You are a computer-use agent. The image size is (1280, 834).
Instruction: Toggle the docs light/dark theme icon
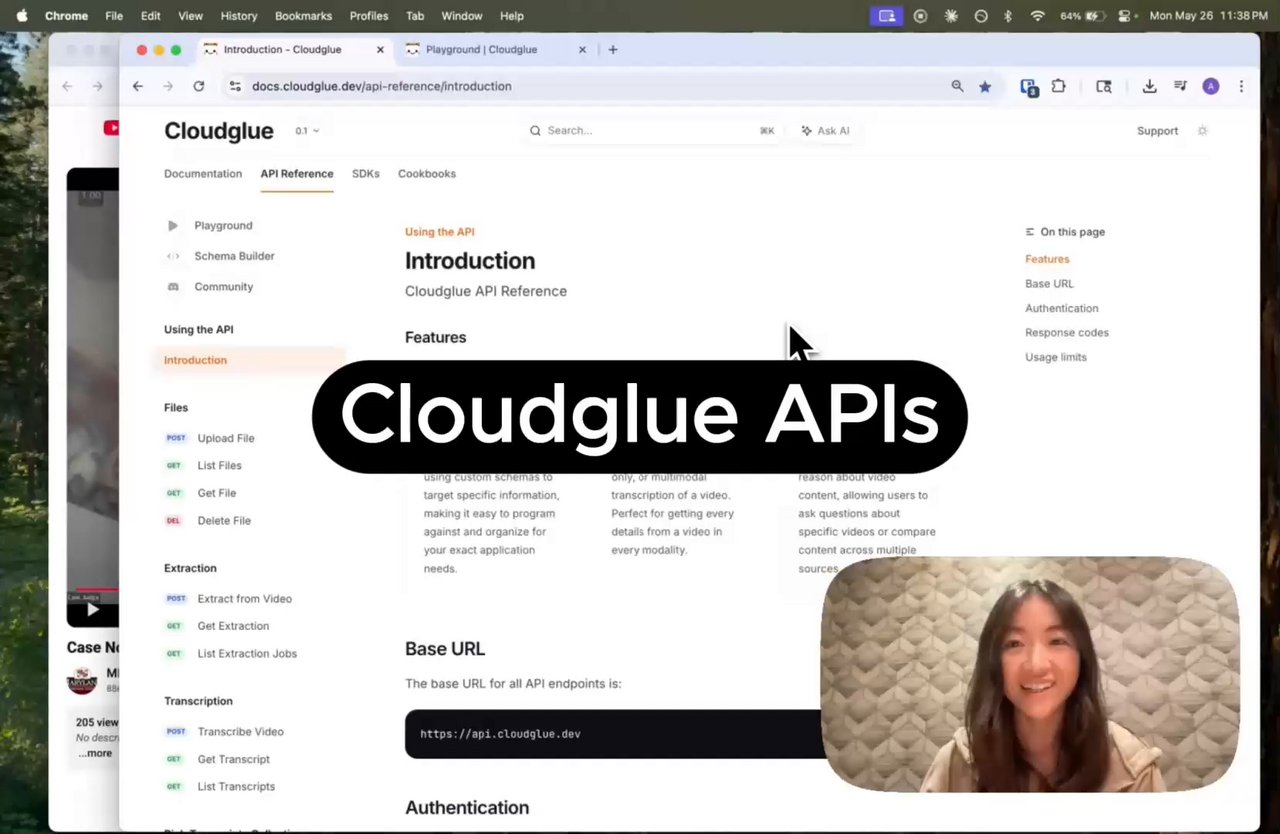coord(1203,131)
